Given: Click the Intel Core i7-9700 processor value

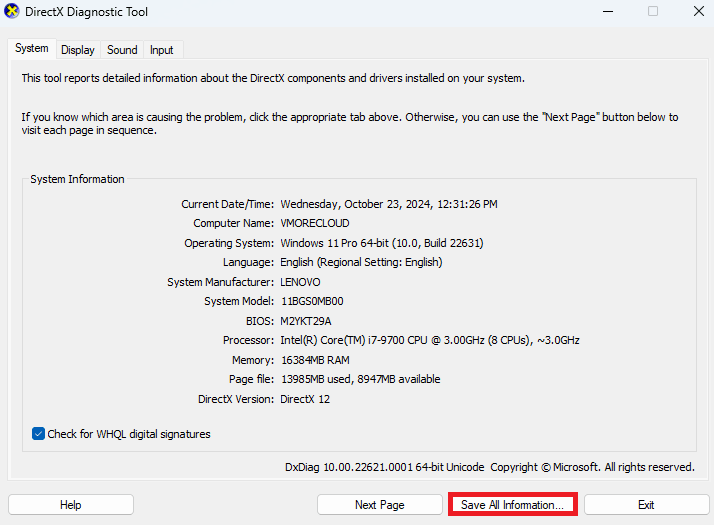Looking at the screenshot, I should pyautogui.click(x=429, y=340).
